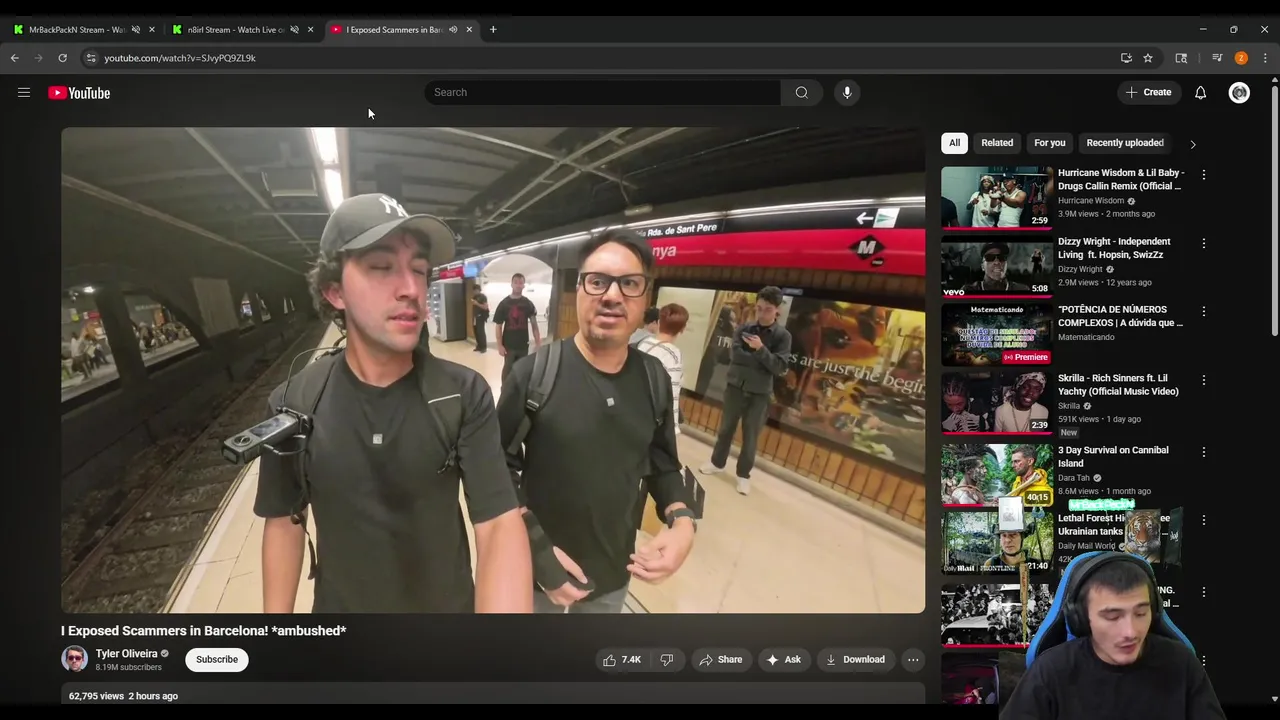Screen dimensions: 1280x720
Task: Share the video with the Share button
Action: (720, 659)
